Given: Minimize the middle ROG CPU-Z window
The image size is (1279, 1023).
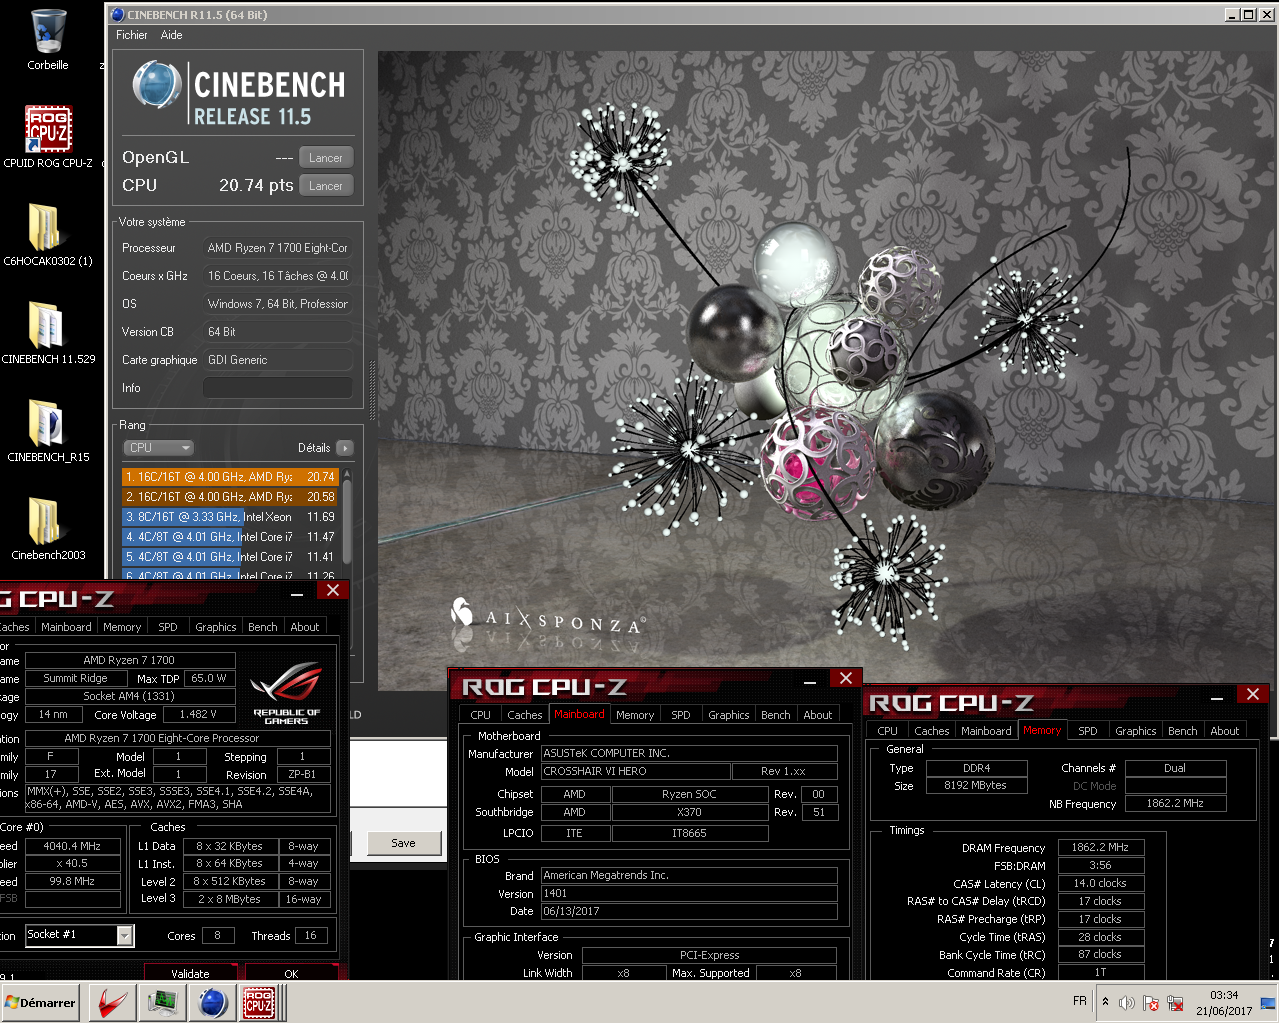Looking at the screenshot, I should click(811, 680).
